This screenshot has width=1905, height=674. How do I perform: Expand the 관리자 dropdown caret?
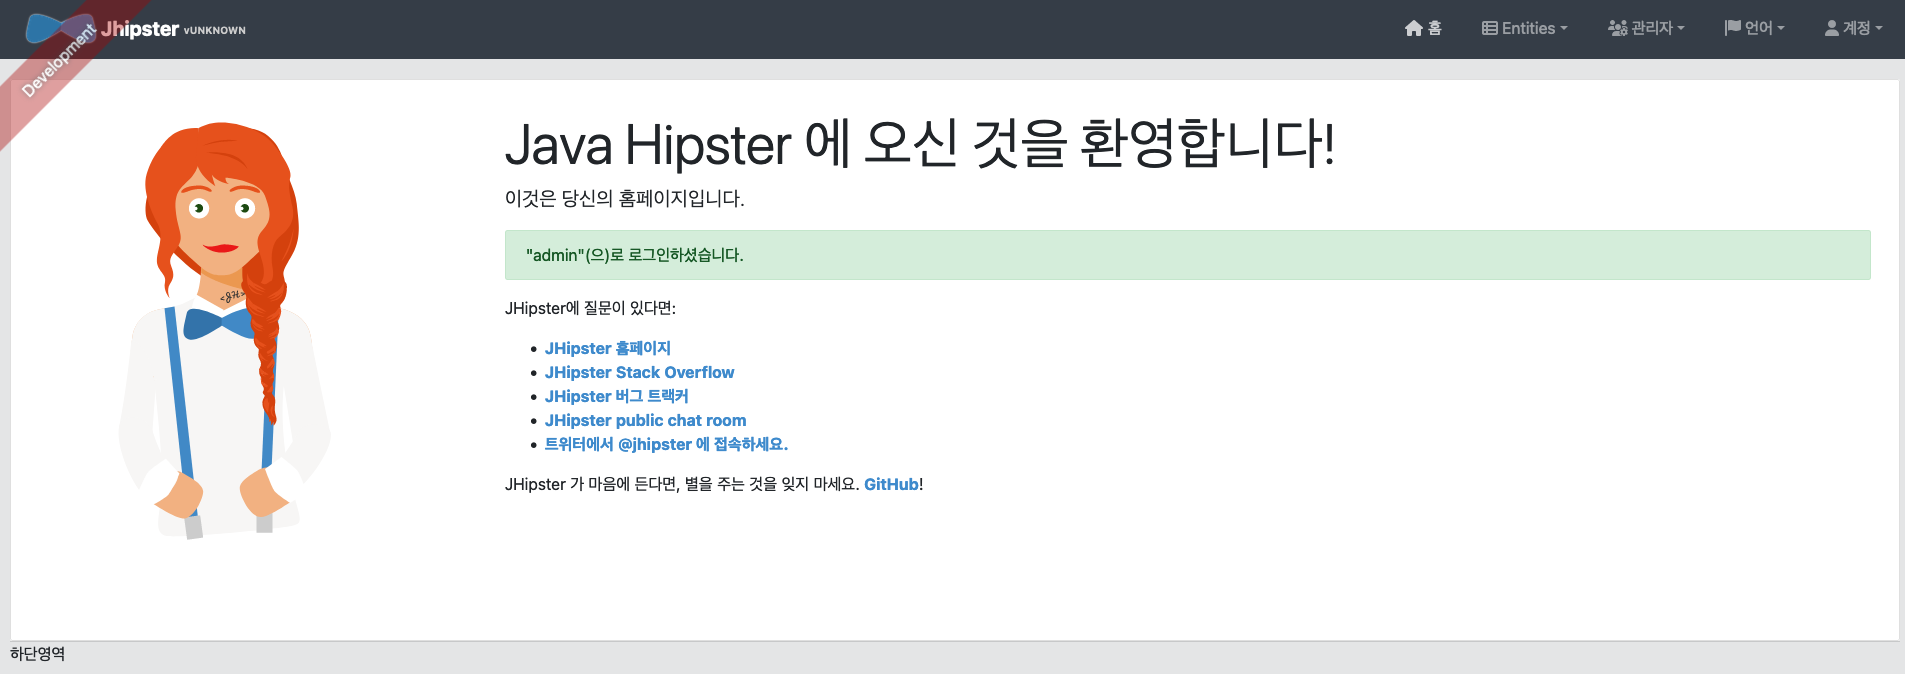click(1681, 29)
